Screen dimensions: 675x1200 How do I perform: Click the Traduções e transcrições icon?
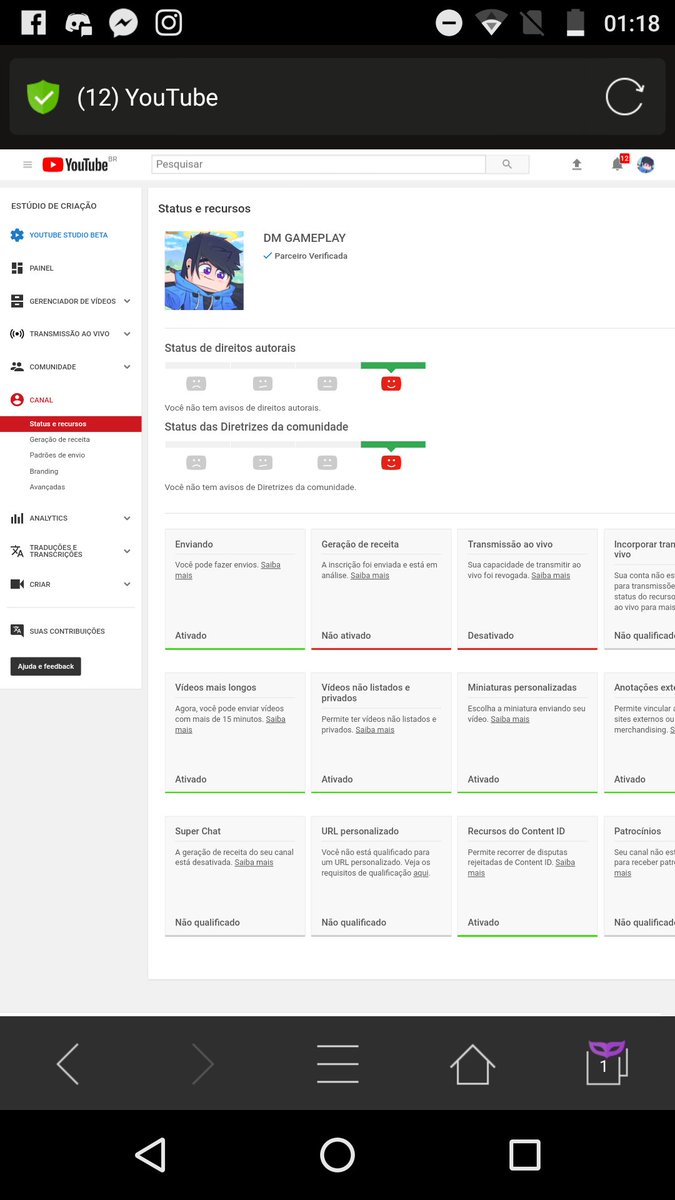pyautogui.click(x=17, y=551)
